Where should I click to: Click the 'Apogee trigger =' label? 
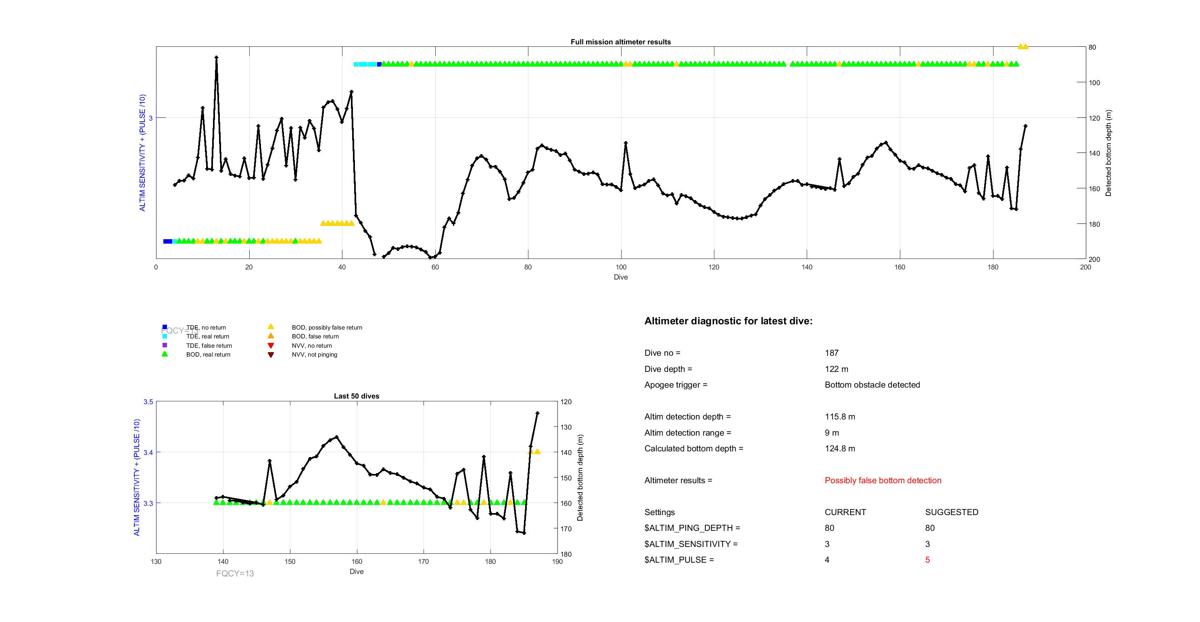[676, 385]
